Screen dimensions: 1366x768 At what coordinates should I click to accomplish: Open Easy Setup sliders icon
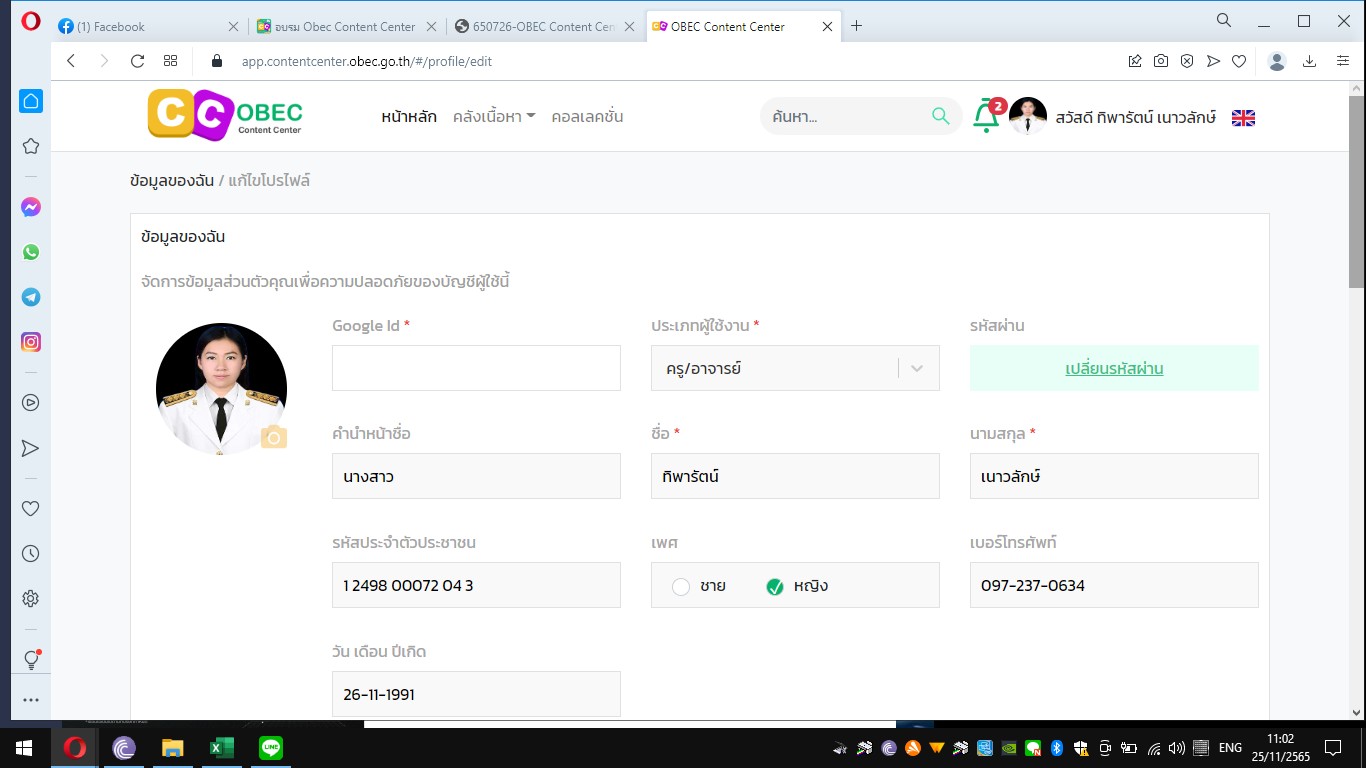1342,61
